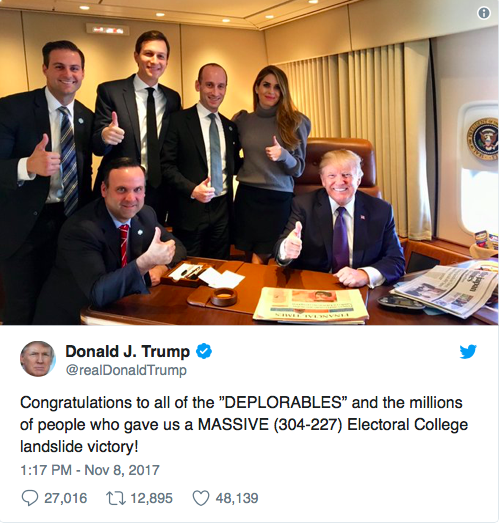The width and height of the screenshot is (501, 528).
Task: Click the presidential seal on the cabin wall
Action: point(483,138)
